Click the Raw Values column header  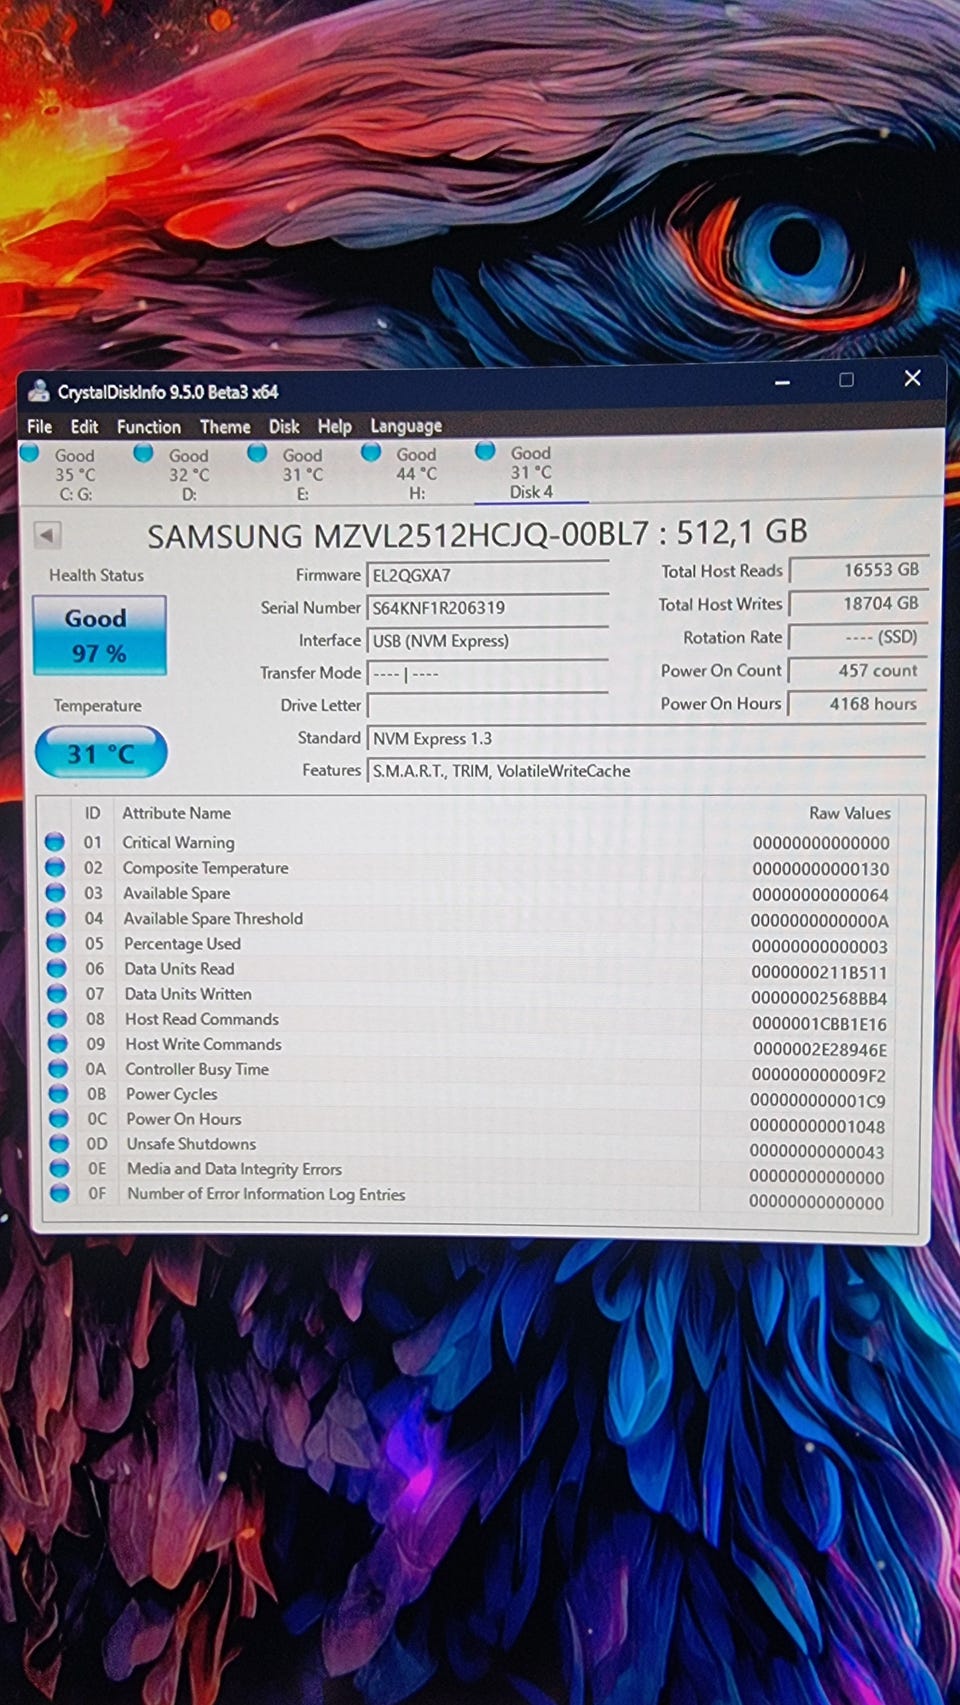tap(849, 813)
